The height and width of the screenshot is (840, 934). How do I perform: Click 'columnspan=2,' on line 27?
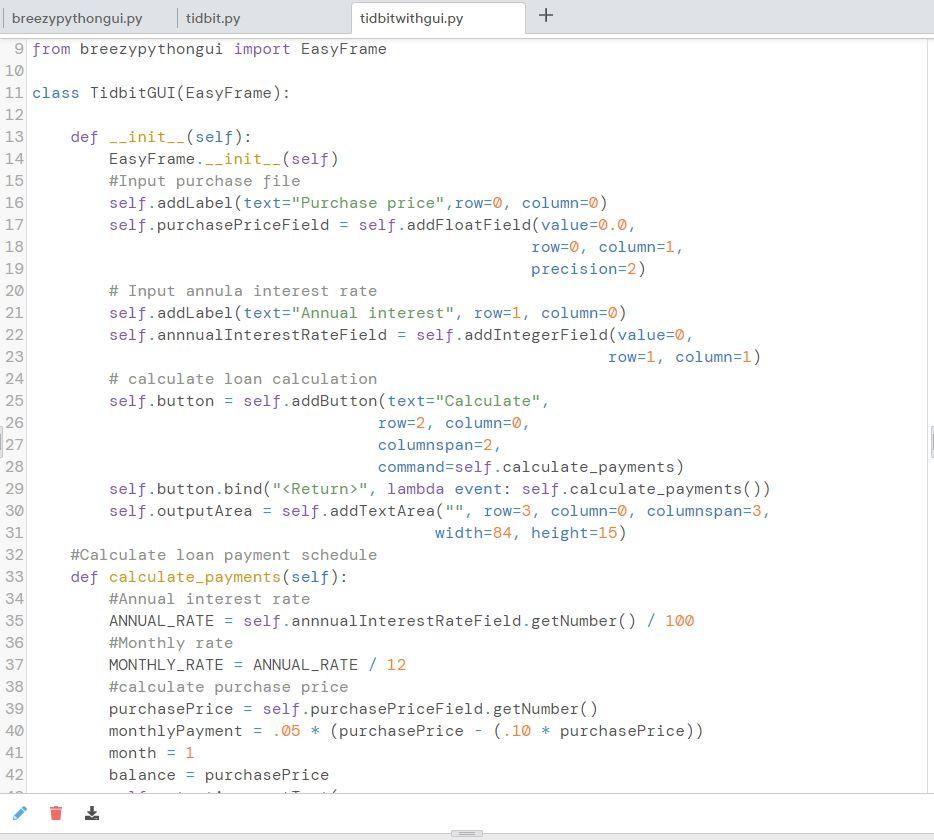coord(440,445)
